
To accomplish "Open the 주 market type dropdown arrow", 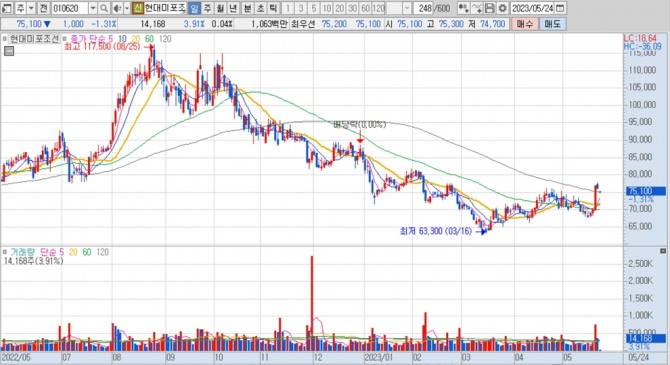I will (31, 8).
